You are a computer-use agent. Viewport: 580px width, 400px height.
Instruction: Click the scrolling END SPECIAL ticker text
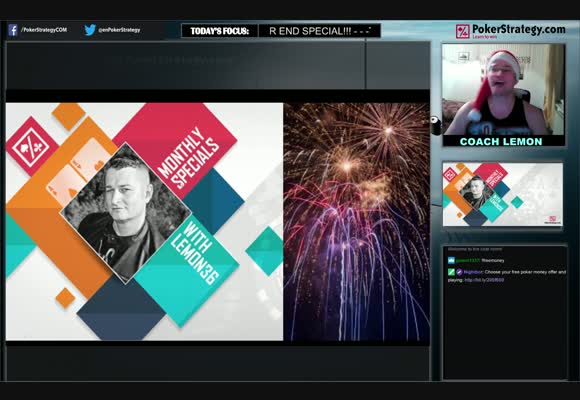tap(319, 31)
